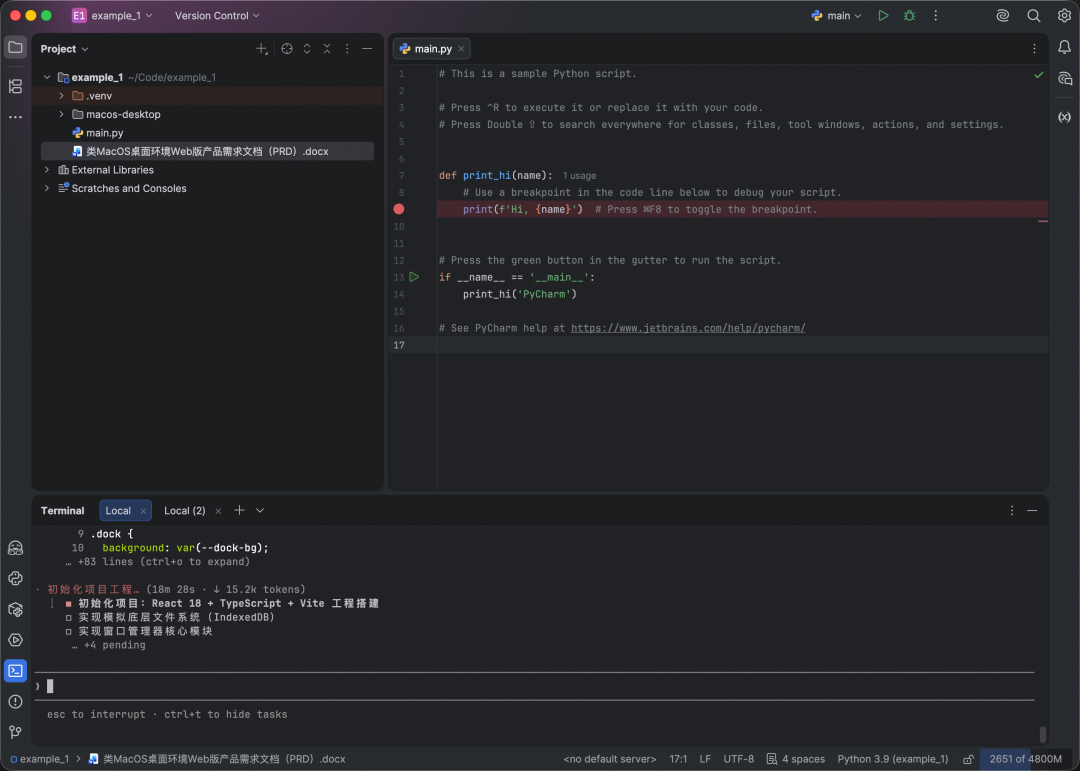The height and width of the screenshot is (771, 1080).
Task: Toggle the Project tool window folder icon
Action: (15, 48)
